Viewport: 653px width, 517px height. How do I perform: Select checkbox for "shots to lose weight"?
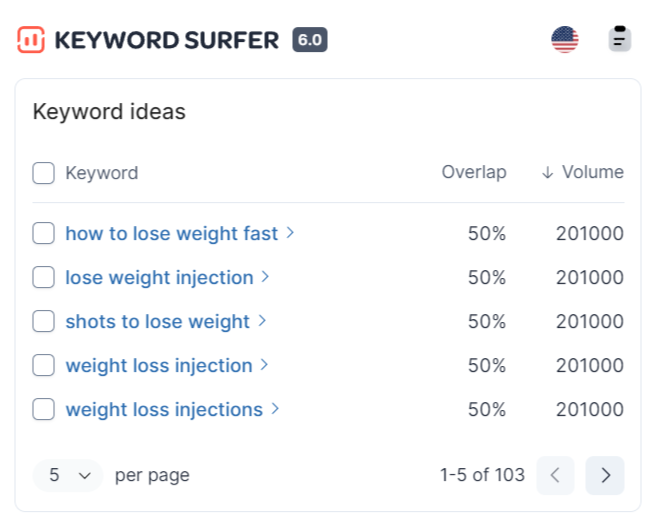pos(43,321)
